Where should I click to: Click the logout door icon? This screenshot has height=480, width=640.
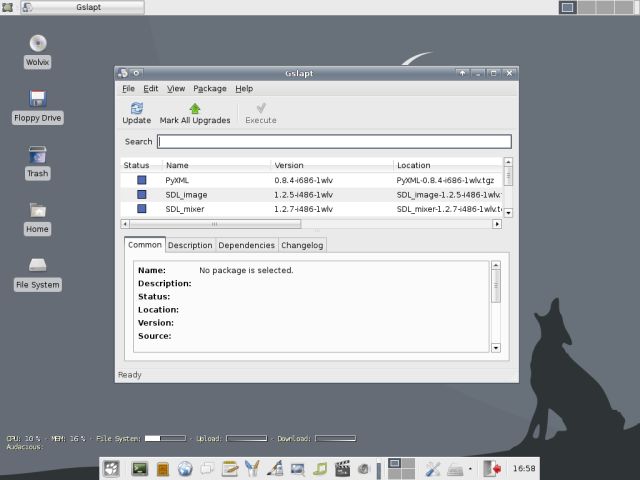click(492, 469)
